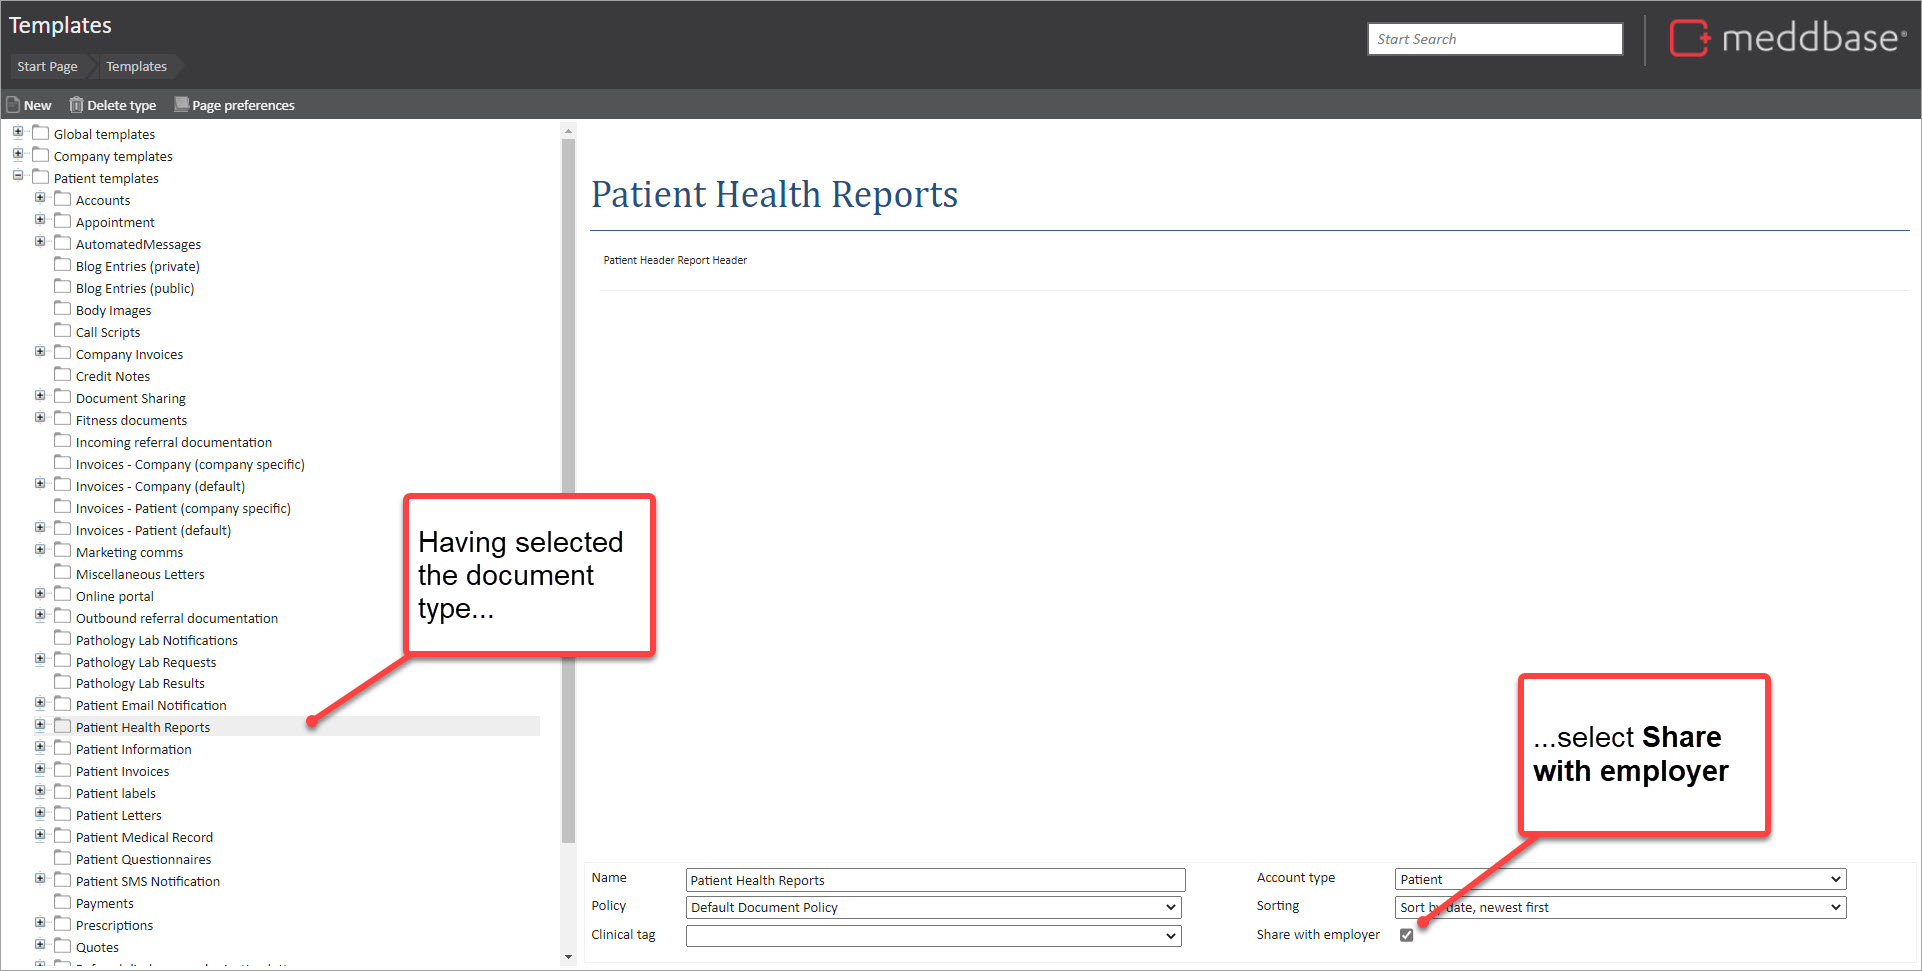Open the Account type dropdown
Viewport: 1922px width, 971px height.
click(x=1619, y=880)
